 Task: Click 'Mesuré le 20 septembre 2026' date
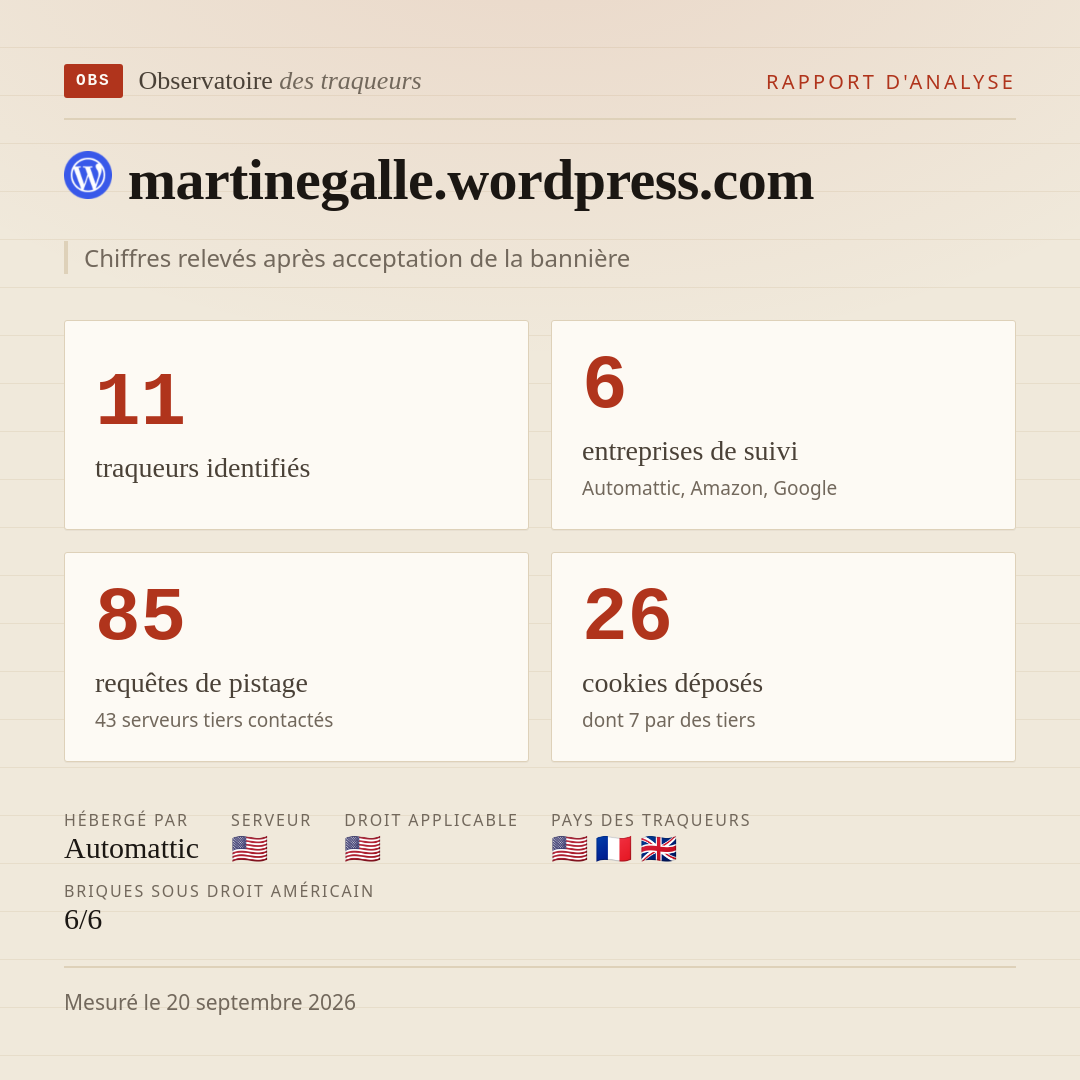click(x=210, y=1002)
